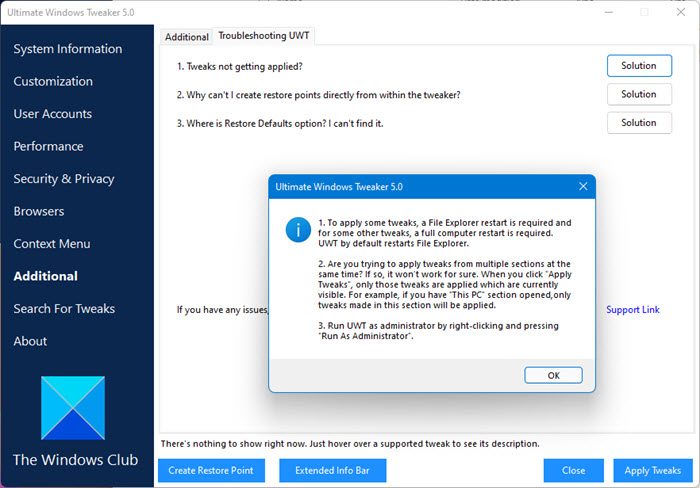Open the Support Link
The height and width of the screenshot is (488, 700).
point(633,309)
